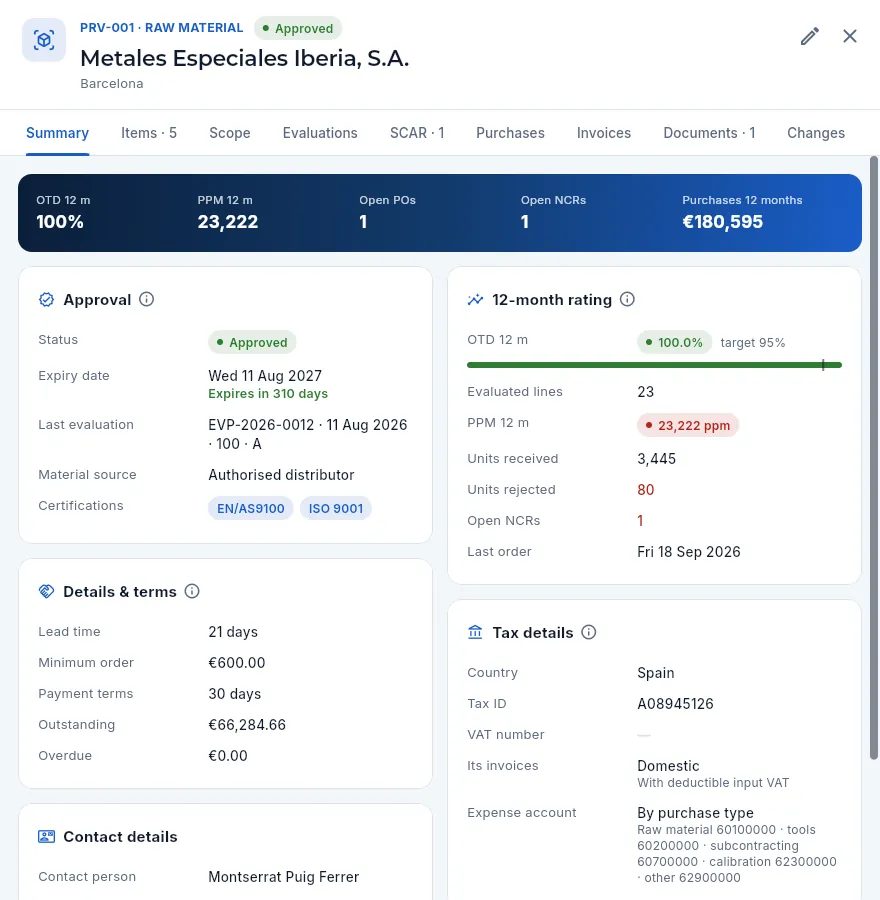
Task: Switch to the Summary tab
Action: 57,133
